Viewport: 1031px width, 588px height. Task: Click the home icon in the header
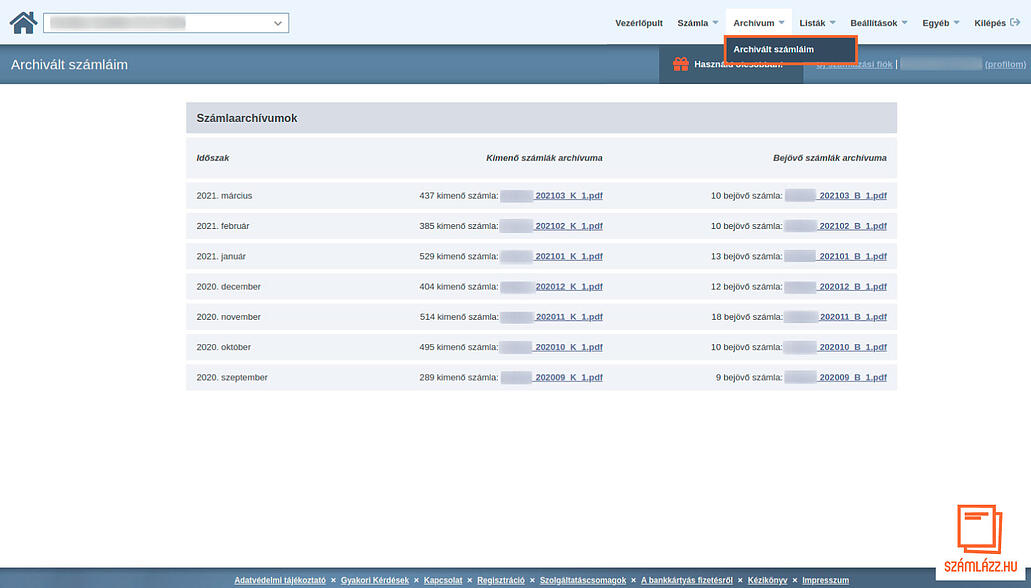[23, 22]
